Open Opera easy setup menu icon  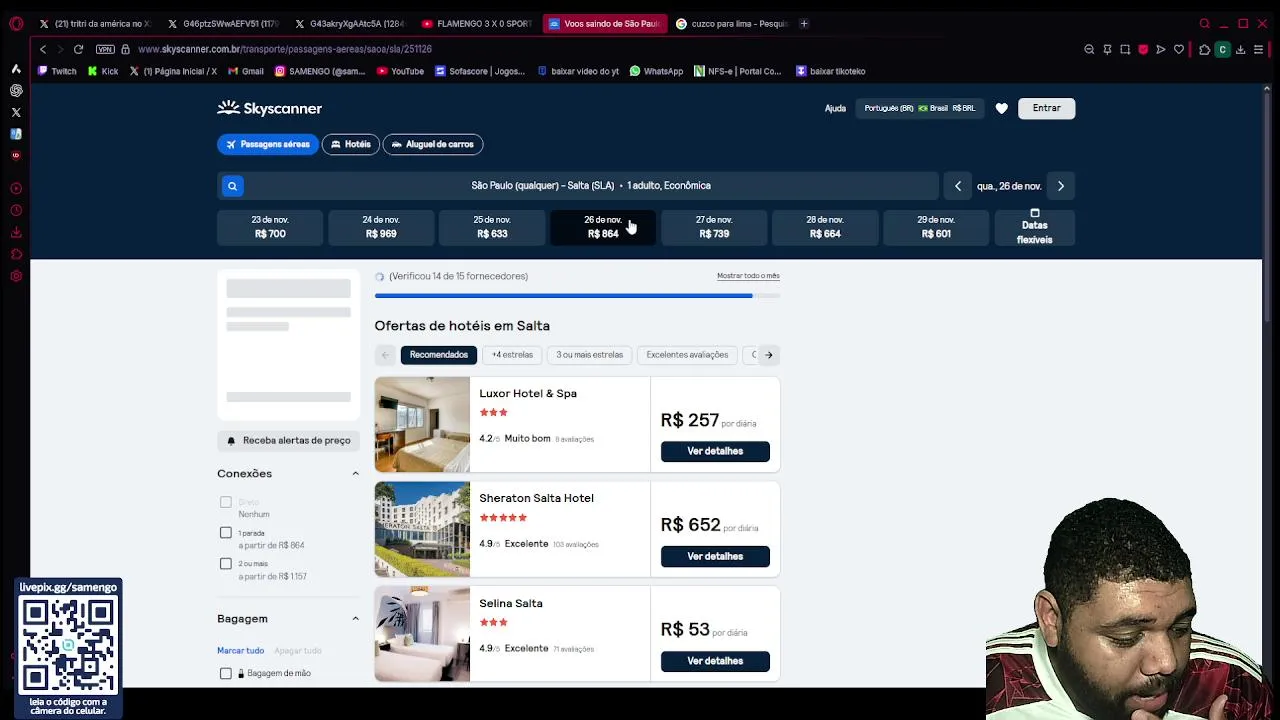tap(1258, 49)
